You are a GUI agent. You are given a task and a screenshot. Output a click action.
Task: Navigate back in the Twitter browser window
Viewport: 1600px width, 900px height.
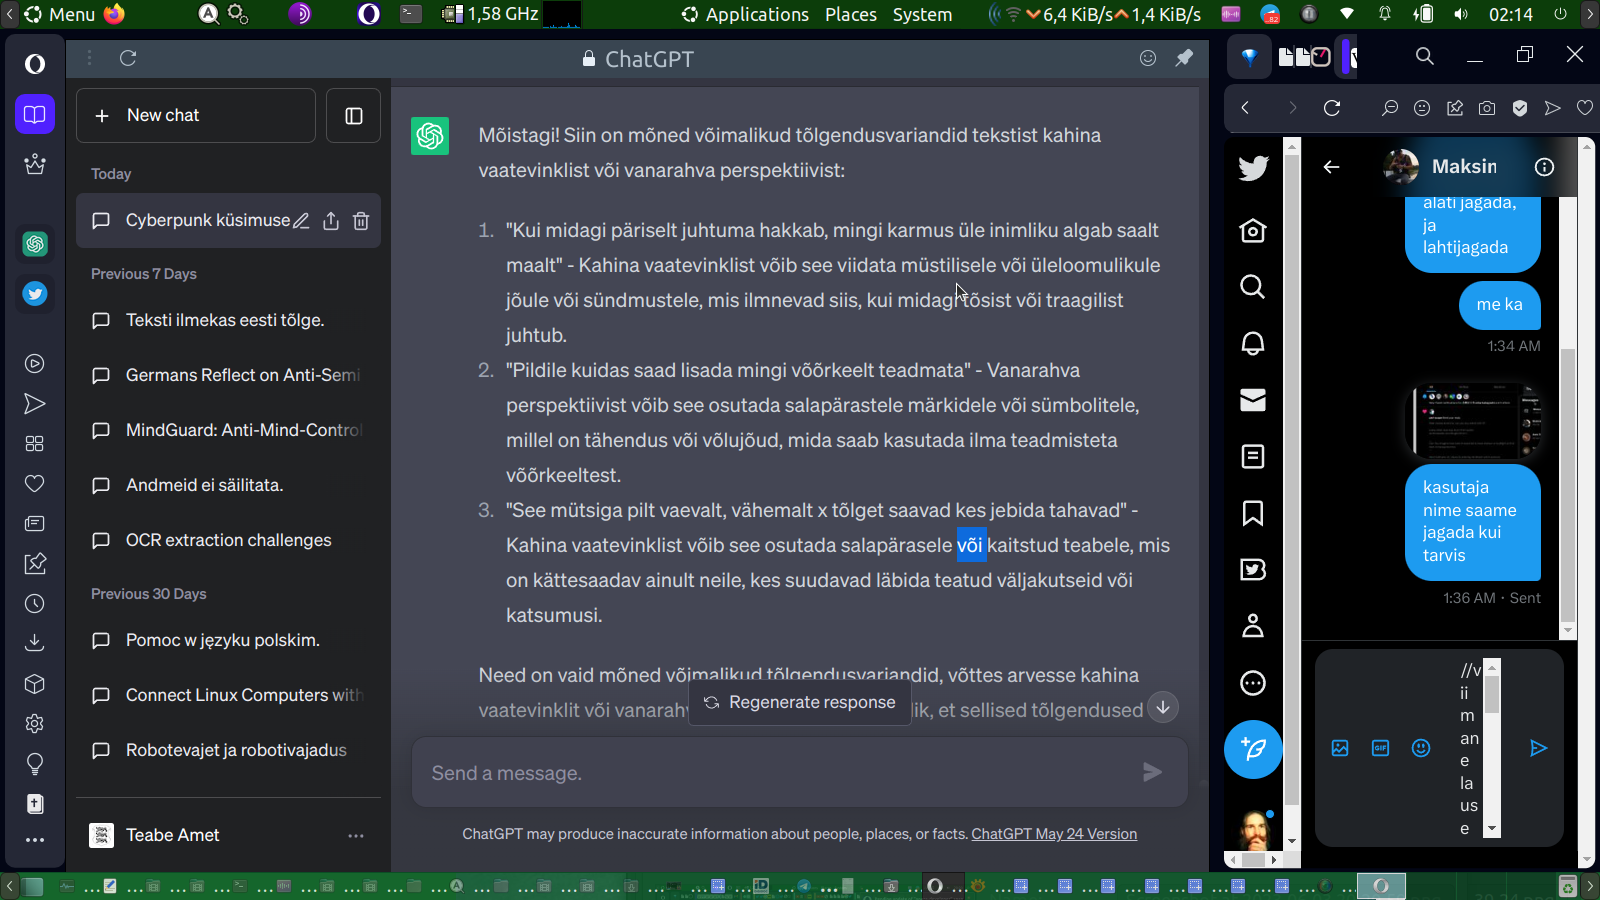coord(1245,108)
